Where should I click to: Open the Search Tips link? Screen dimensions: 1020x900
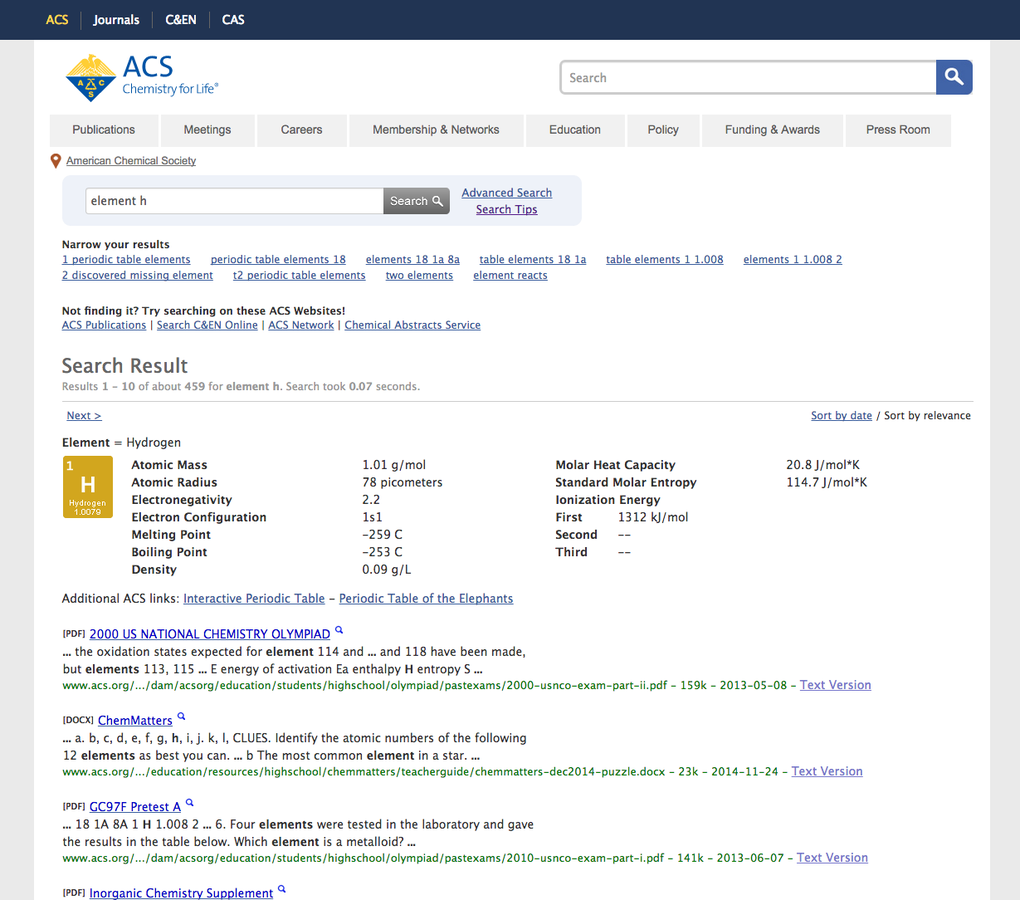coord(506,209)
